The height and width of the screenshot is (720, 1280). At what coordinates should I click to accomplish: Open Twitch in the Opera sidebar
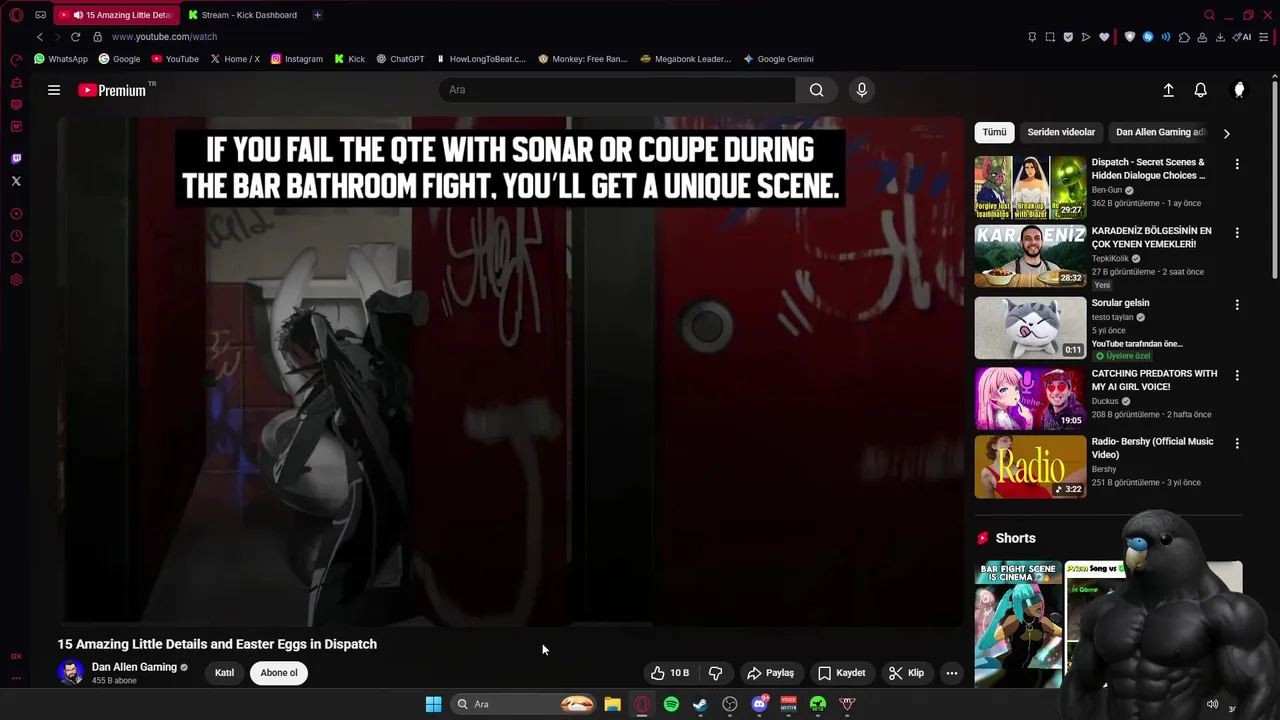tap(16, 159)
